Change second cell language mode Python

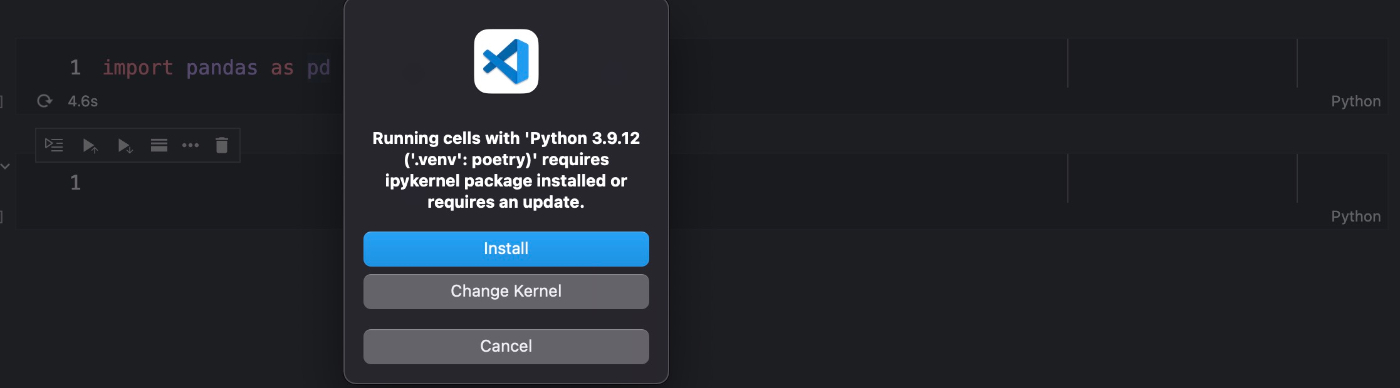click(x=1355, y=217)
